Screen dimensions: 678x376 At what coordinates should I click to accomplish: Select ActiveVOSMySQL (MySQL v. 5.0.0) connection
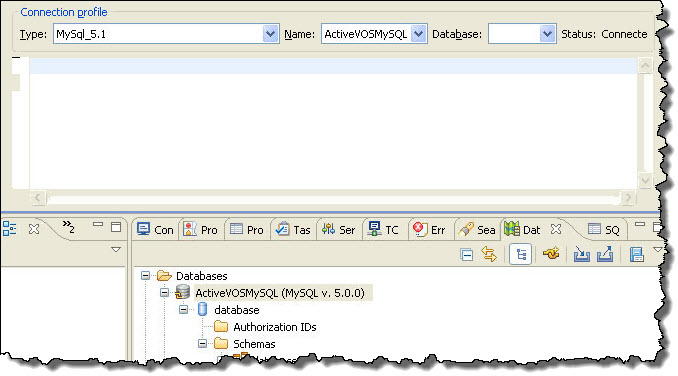pos(280,293)
